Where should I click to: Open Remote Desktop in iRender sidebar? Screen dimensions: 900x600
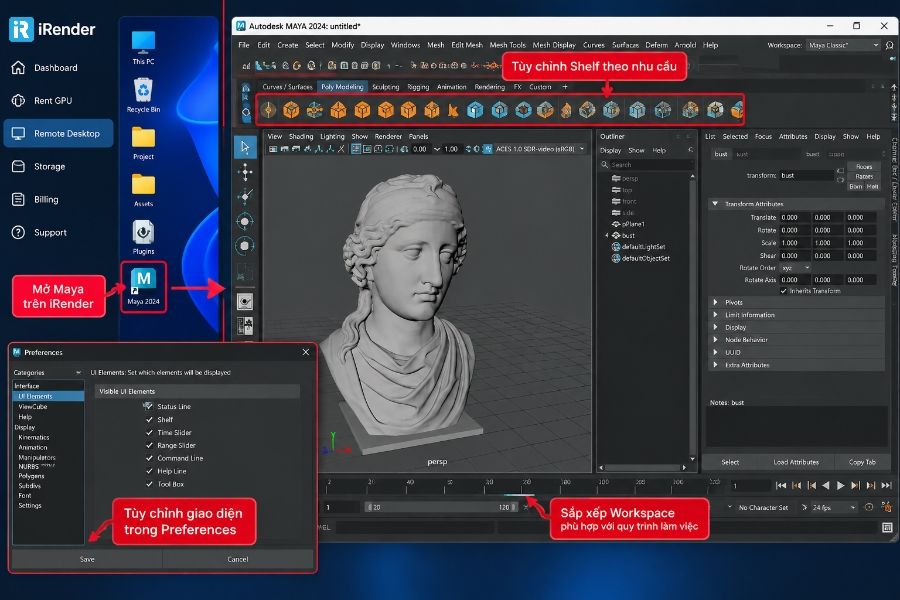[x=59, y=134]
